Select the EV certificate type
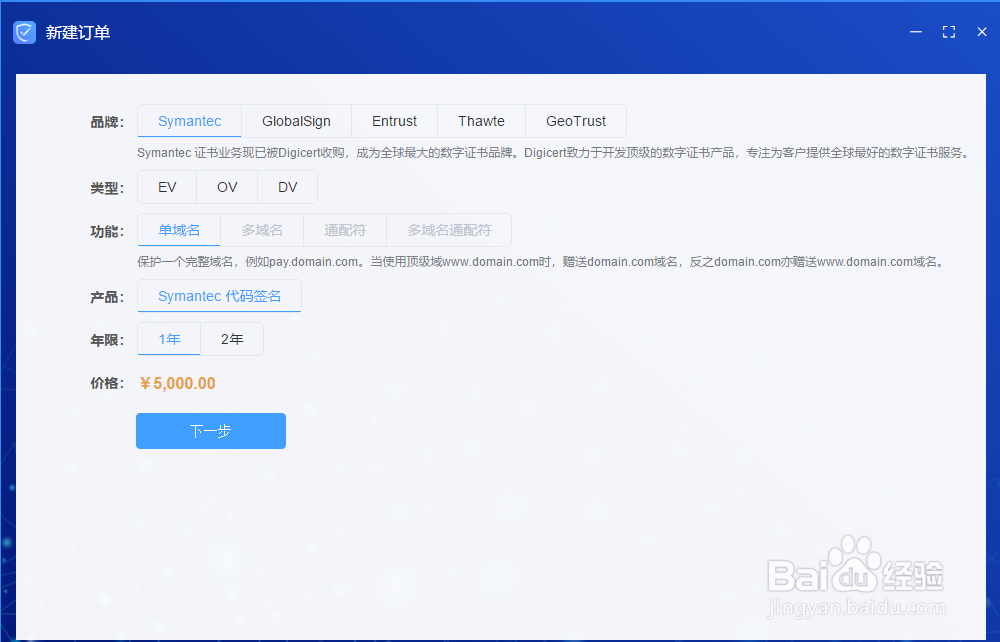This screenshot has width=1000, height=642. (167, 187)
